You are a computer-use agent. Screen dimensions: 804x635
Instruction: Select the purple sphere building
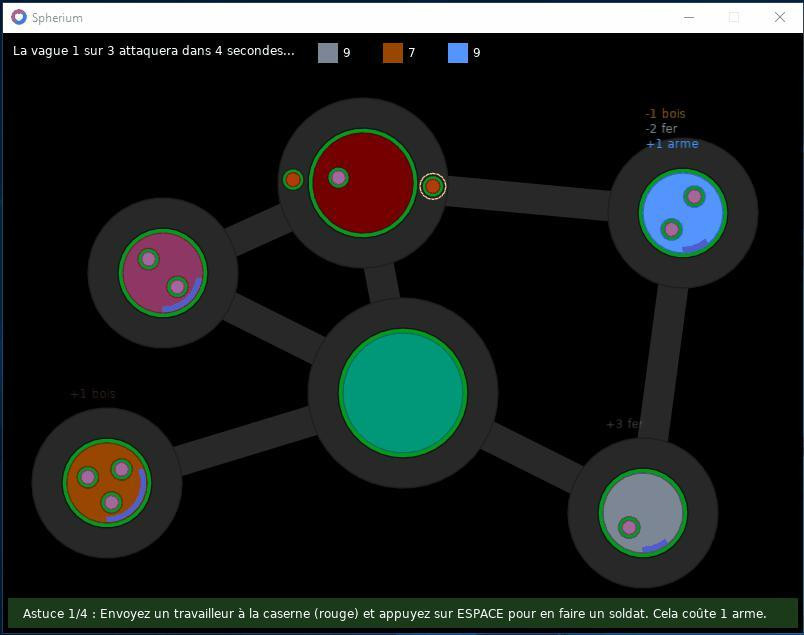tap(163, 273)
